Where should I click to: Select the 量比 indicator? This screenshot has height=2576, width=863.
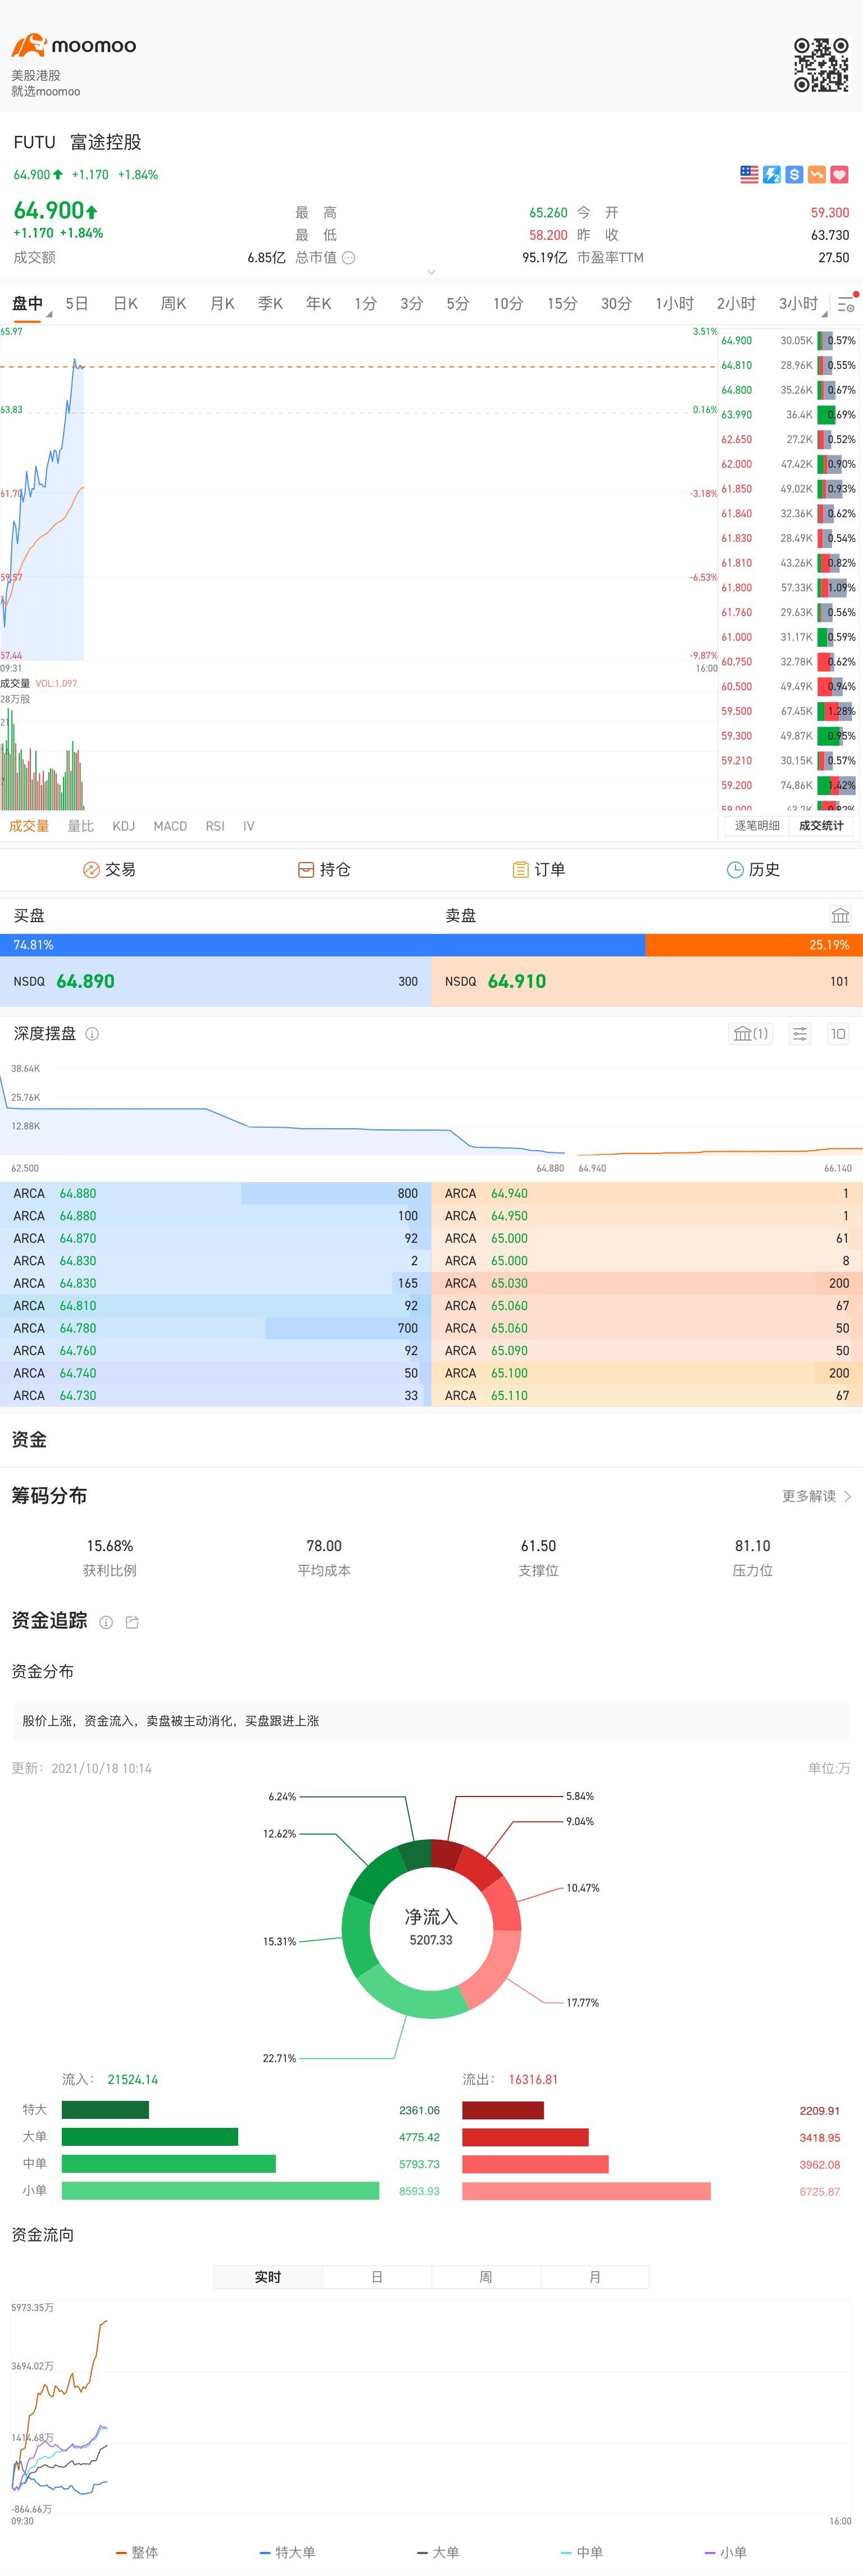(x=81, y=826)
